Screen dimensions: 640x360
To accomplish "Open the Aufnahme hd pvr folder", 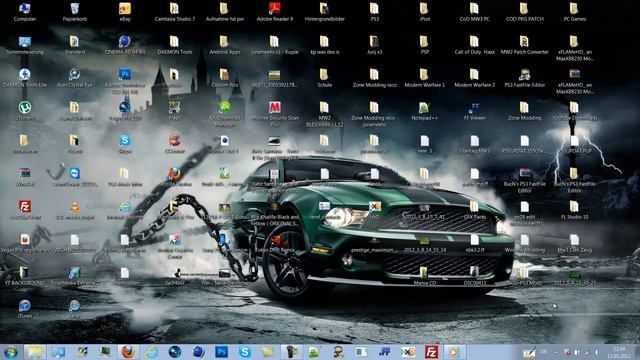I will pyautogui.click(x=224, y=12).
